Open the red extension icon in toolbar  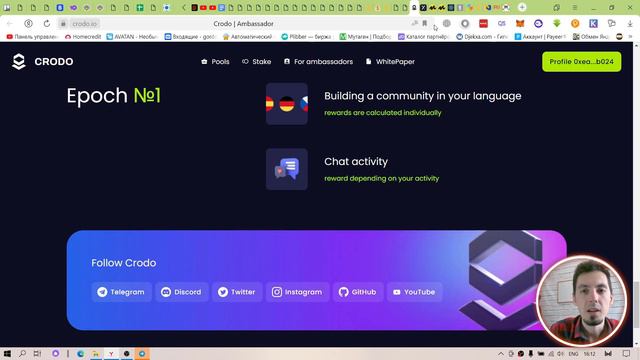[x=483, y=24]
